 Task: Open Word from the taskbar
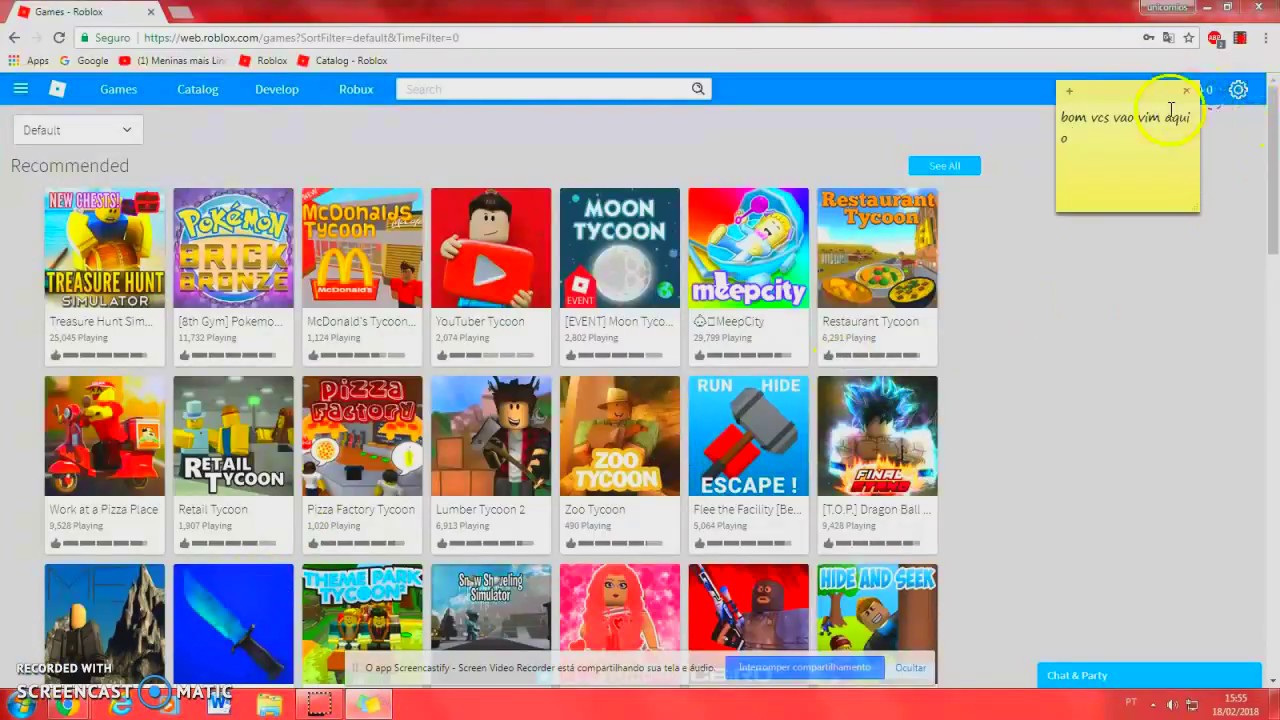click(219, 704)
